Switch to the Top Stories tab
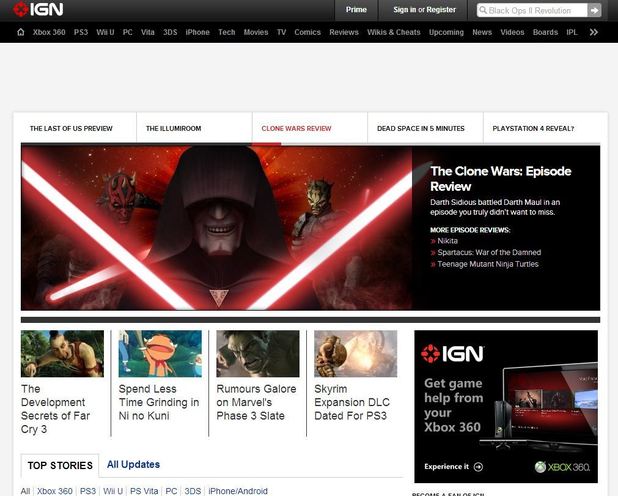 click(x=60, y=466)
